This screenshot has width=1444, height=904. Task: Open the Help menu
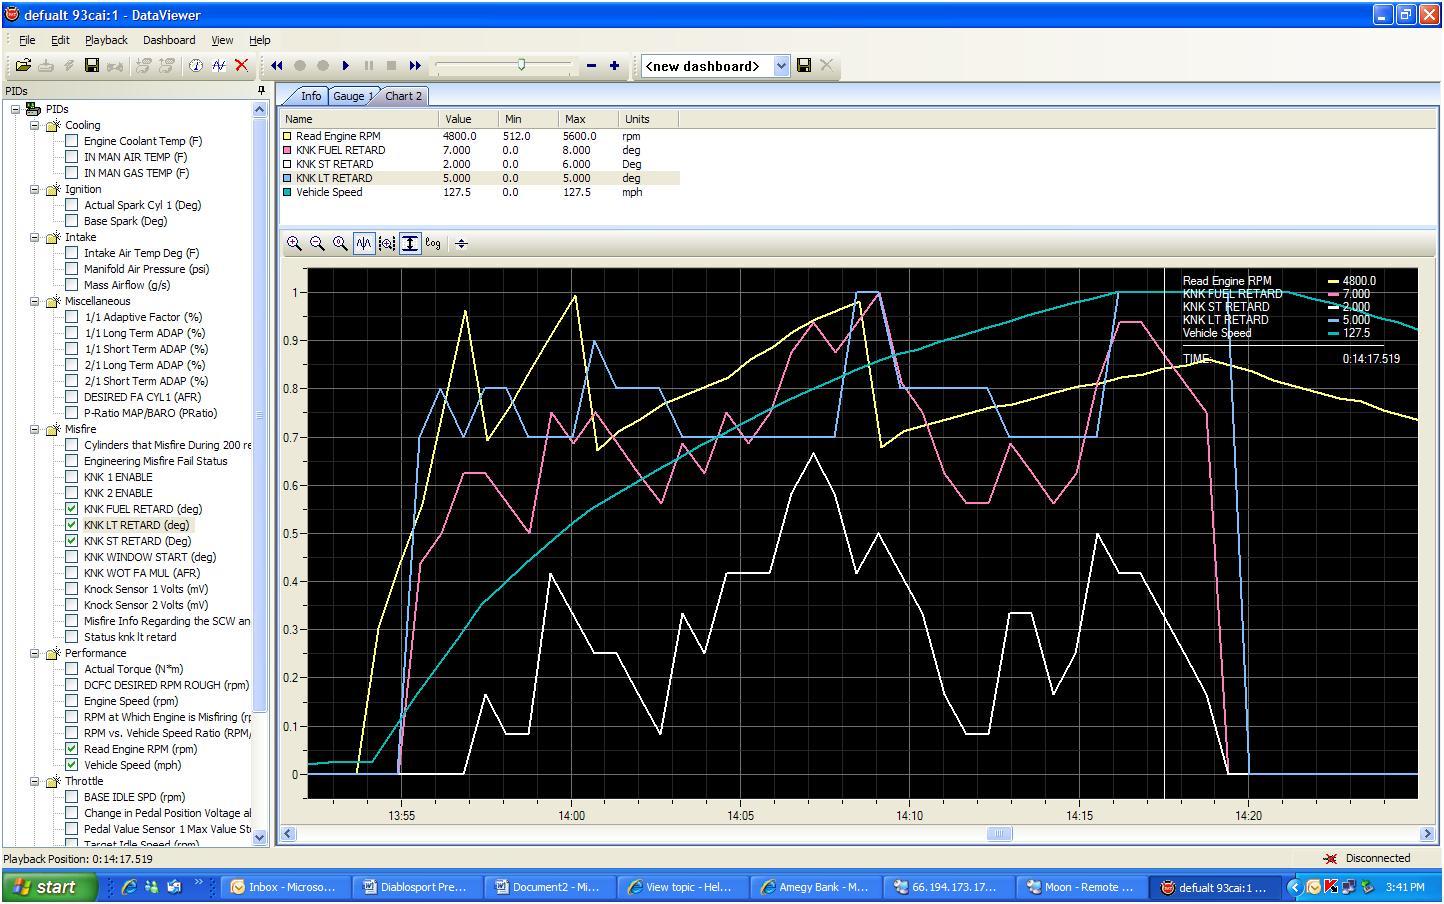pos(260,40)
